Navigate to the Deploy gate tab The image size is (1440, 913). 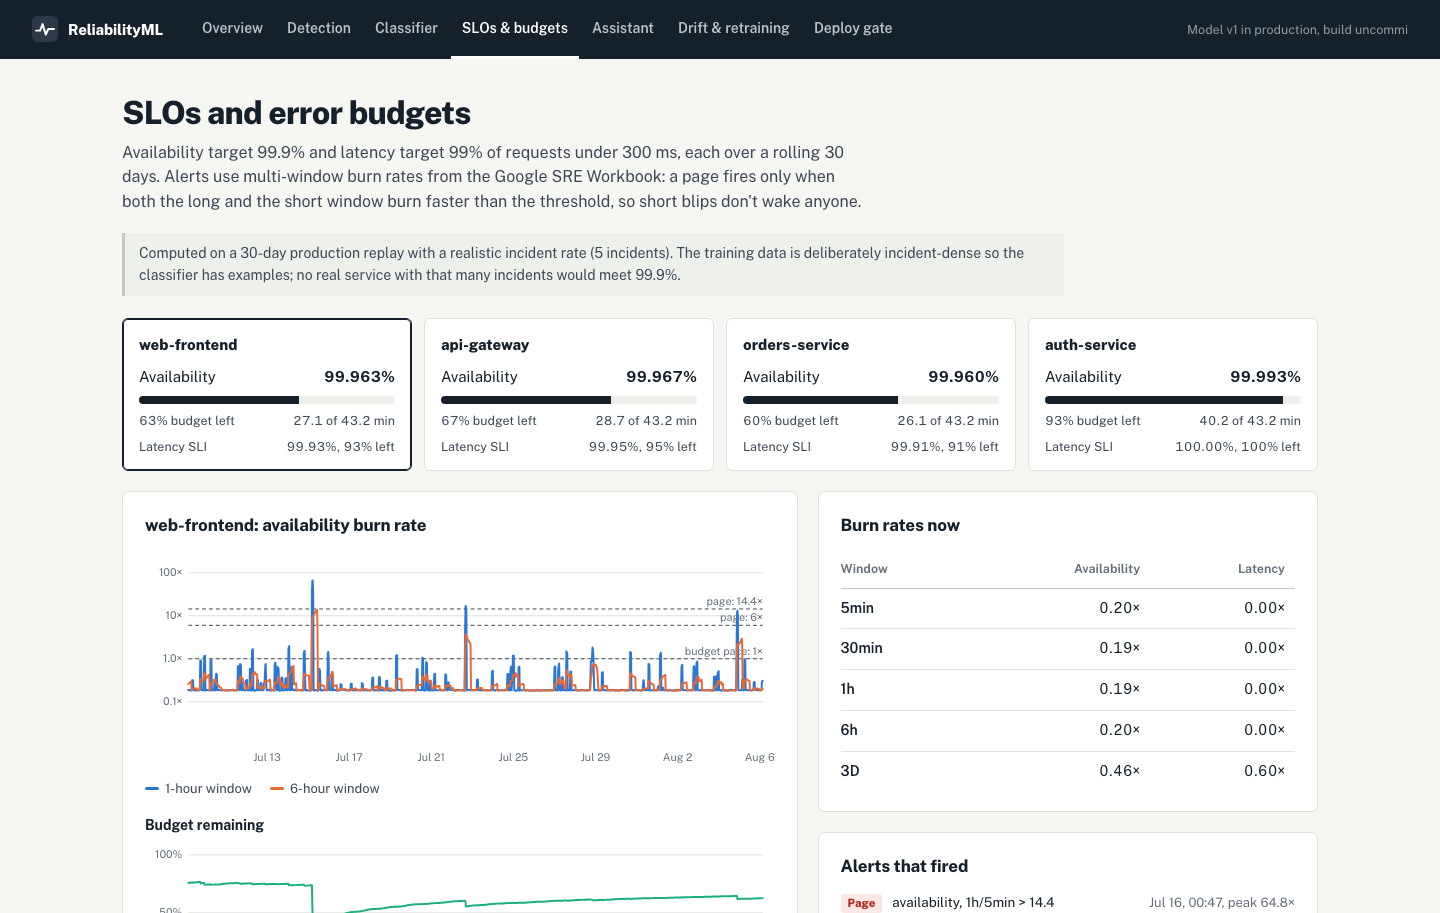click(x=853, y=28)
